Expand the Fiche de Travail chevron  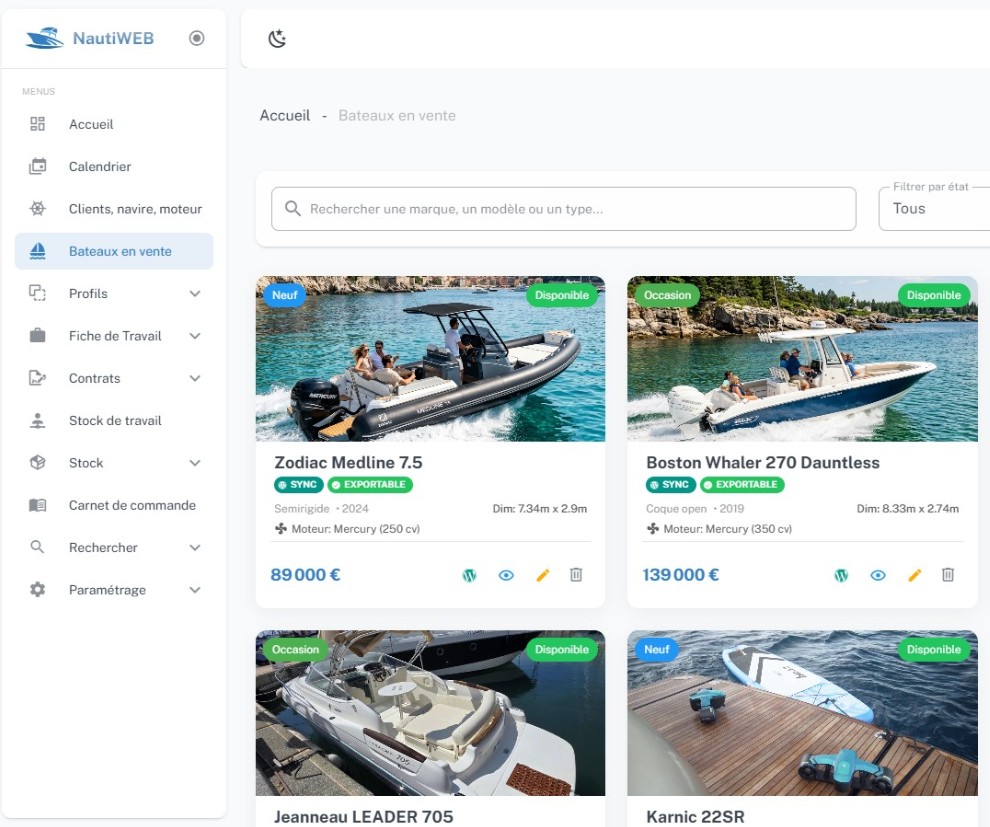tap(195, 336)
